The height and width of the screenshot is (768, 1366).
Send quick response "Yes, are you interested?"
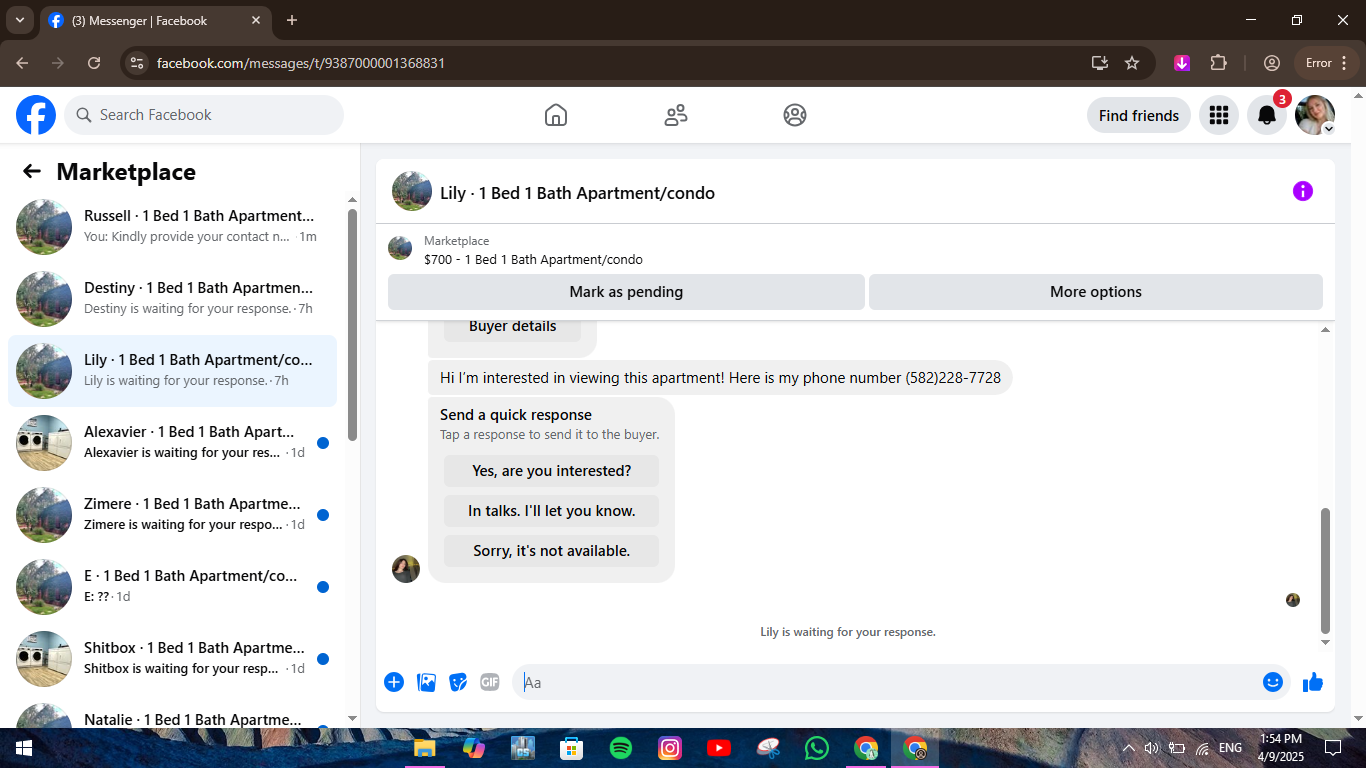pos(552,471)
